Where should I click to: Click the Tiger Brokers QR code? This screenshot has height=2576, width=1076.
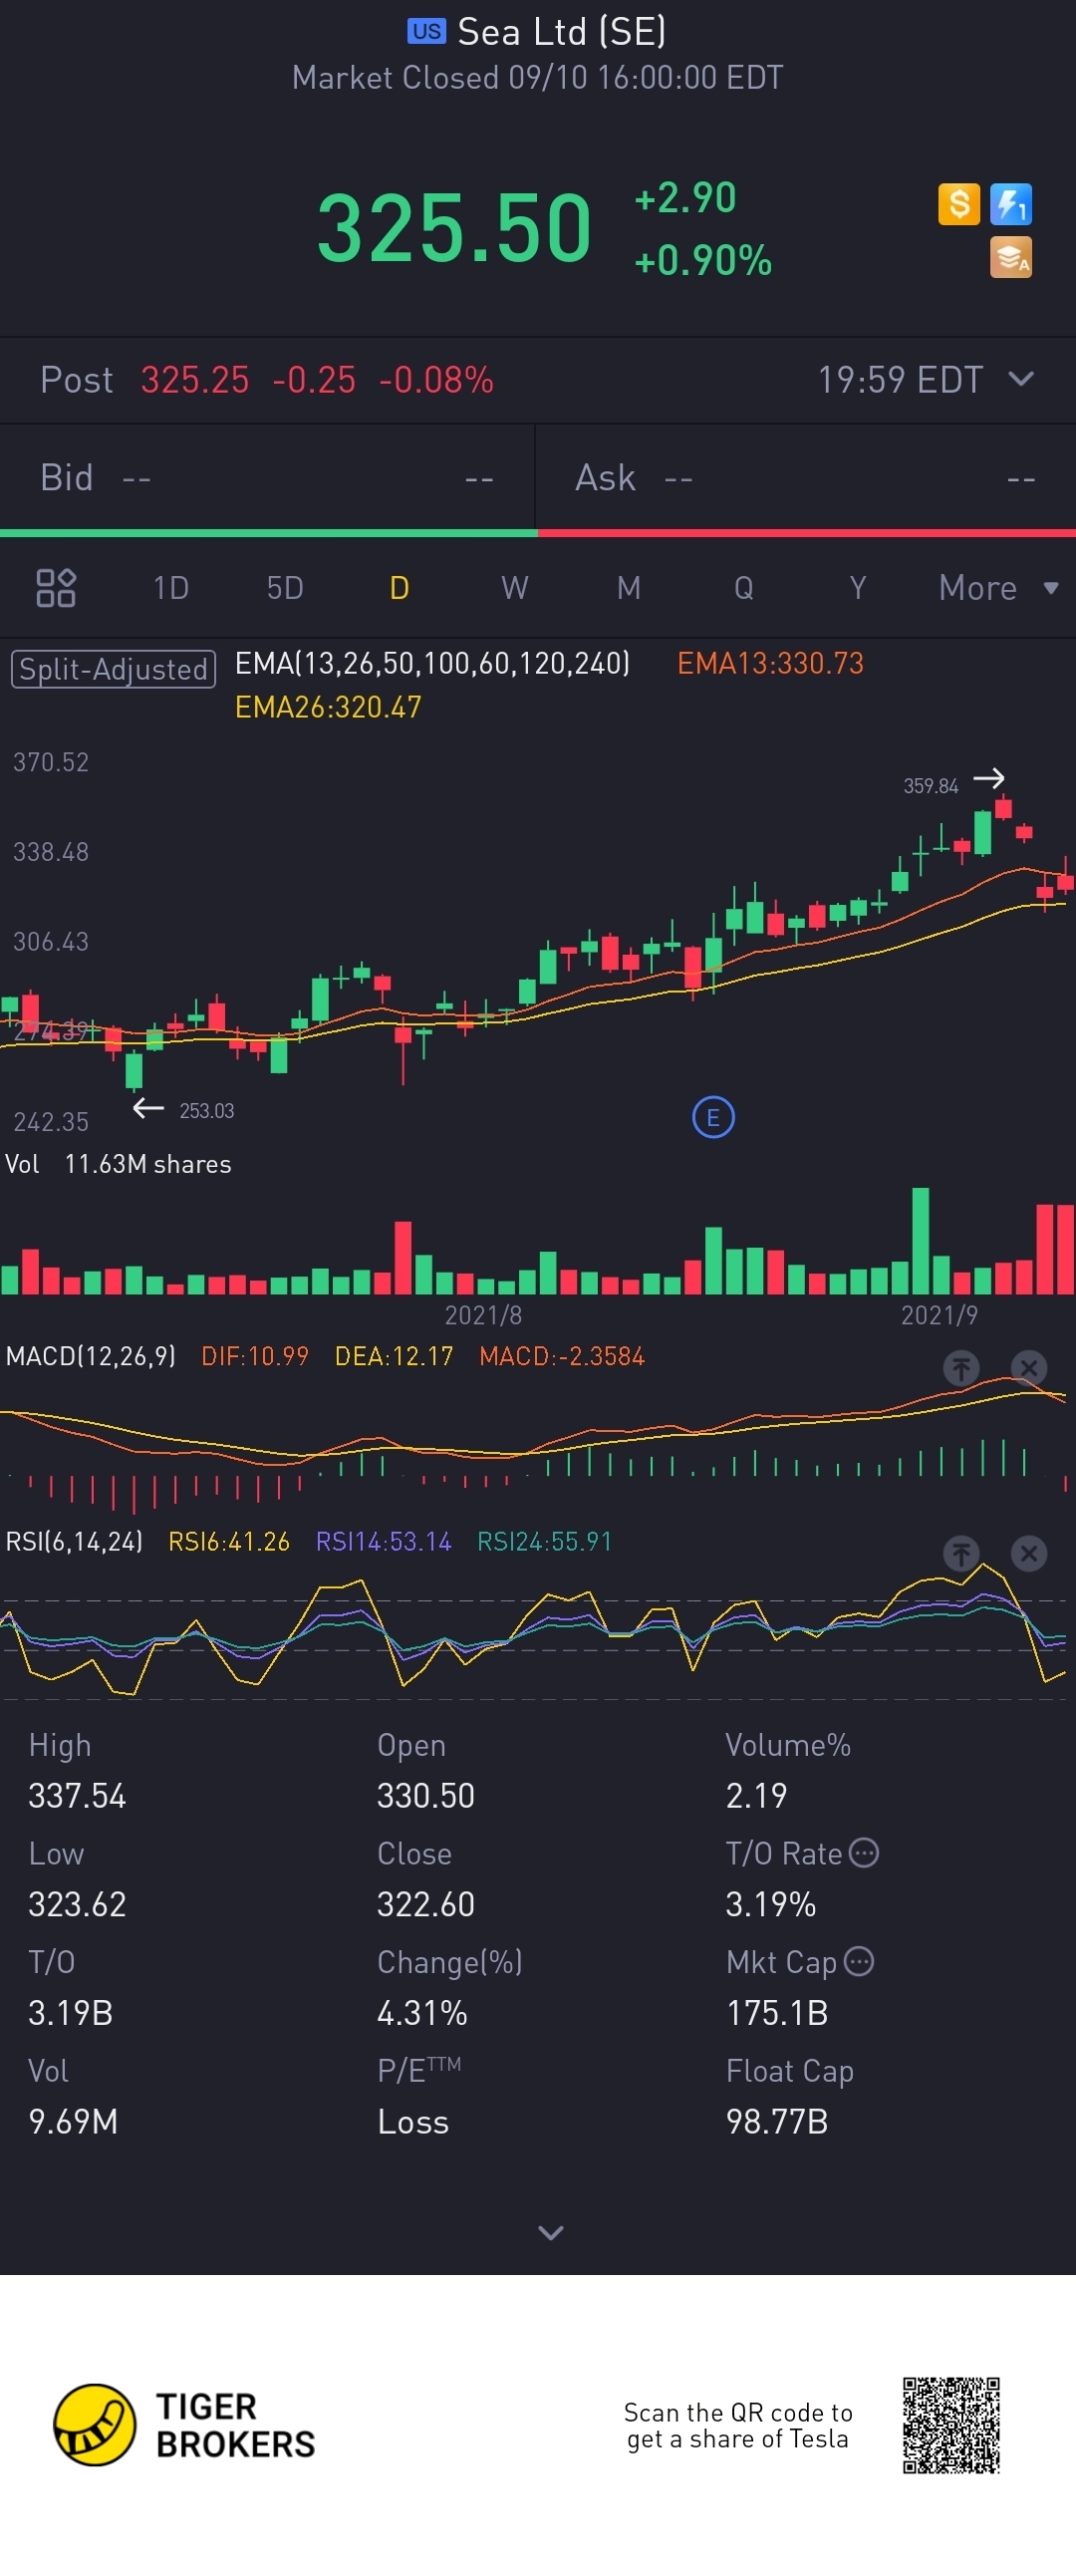point(951,2425)
